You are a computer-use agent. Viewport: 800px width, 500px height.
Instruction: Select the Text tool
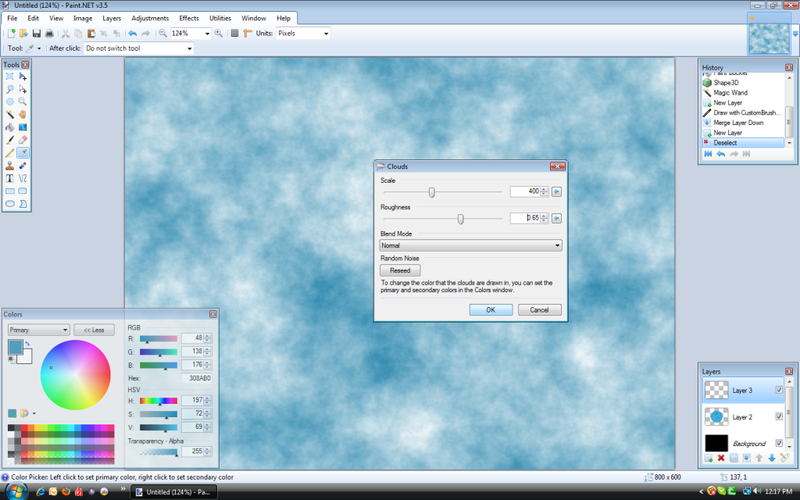point(10,178)
